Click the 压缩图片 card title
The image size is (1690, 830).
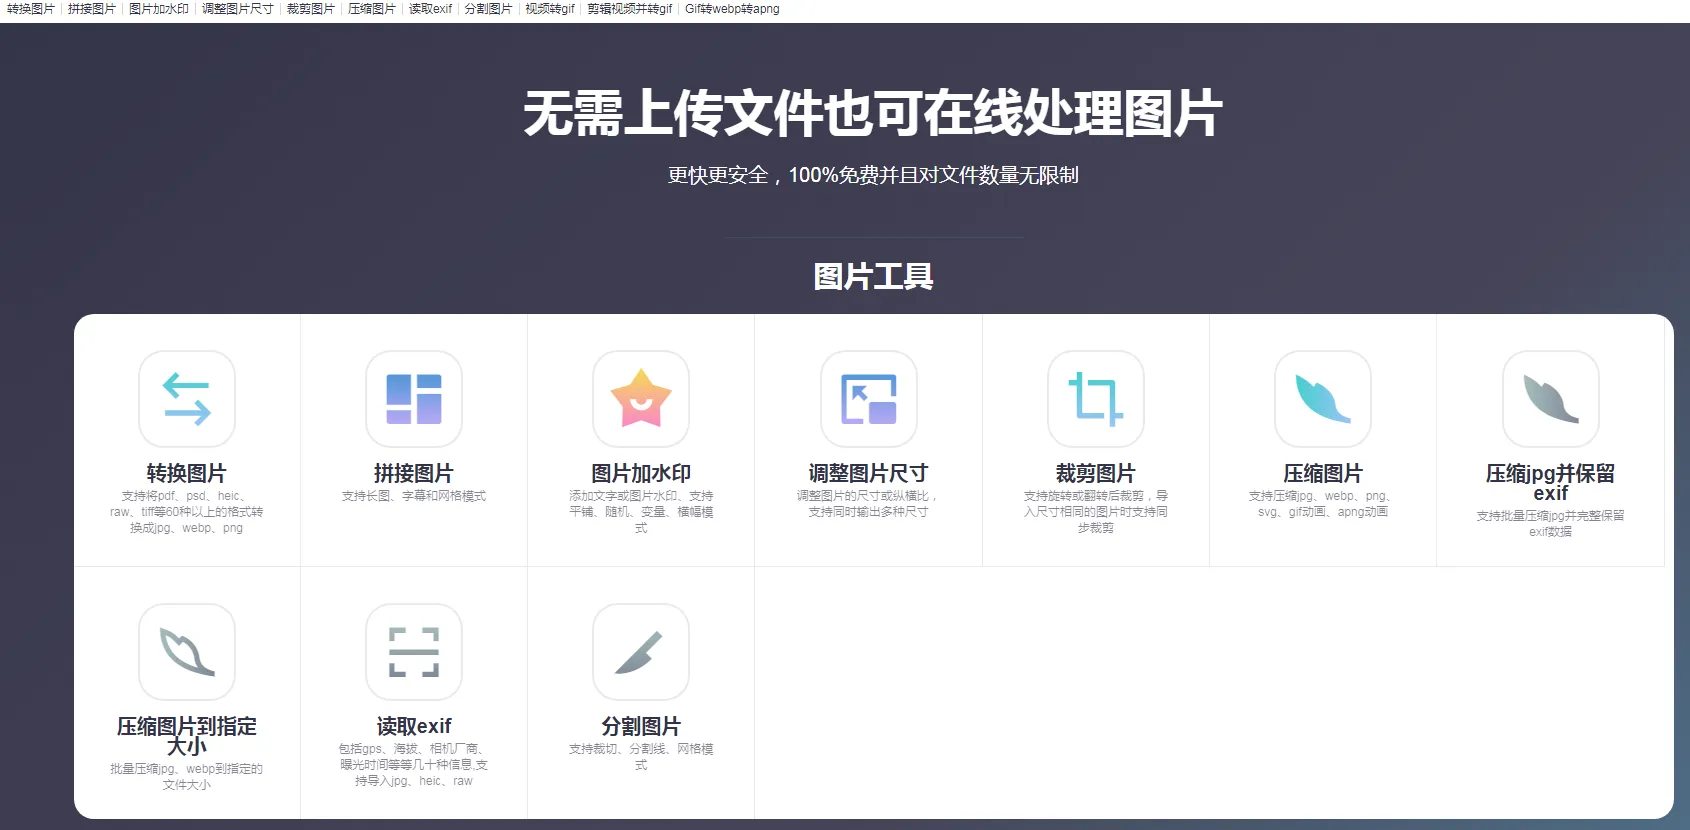coord(1323,473)
